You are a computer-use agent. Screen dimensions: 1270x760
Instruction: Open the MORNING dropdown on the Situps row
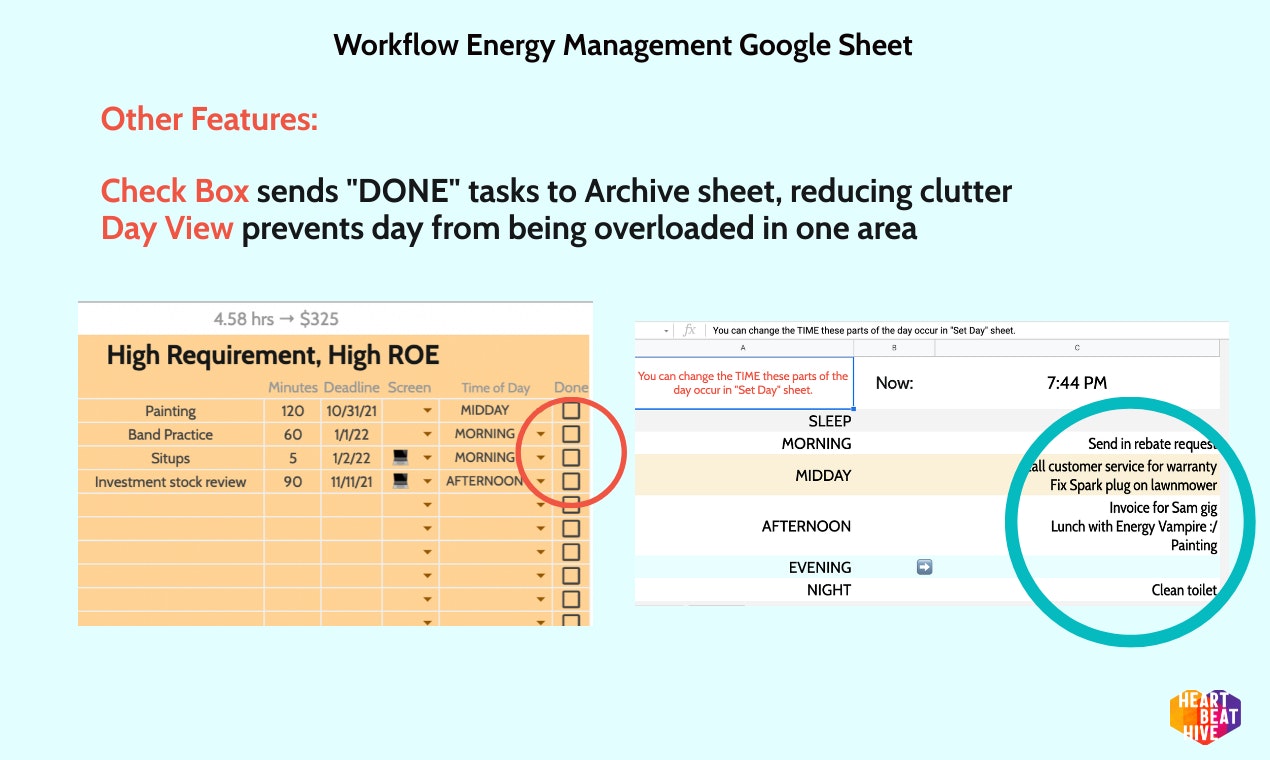540,457
